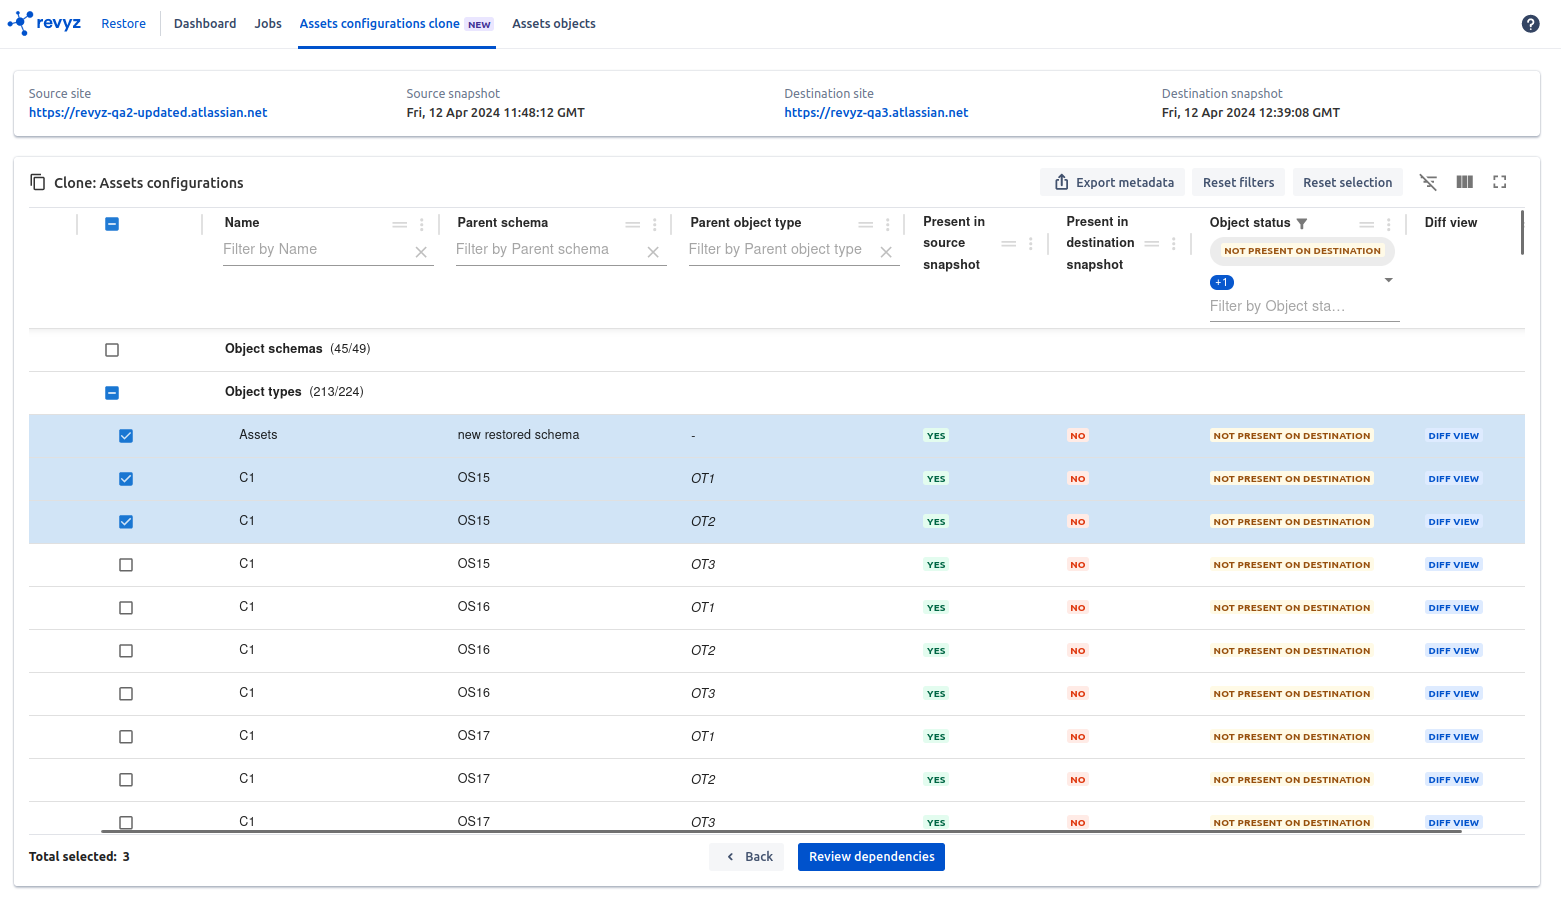Screen dimensions: 1561x907
Task: Click the Source snapshot date text
Action: (x=495, y=113)
